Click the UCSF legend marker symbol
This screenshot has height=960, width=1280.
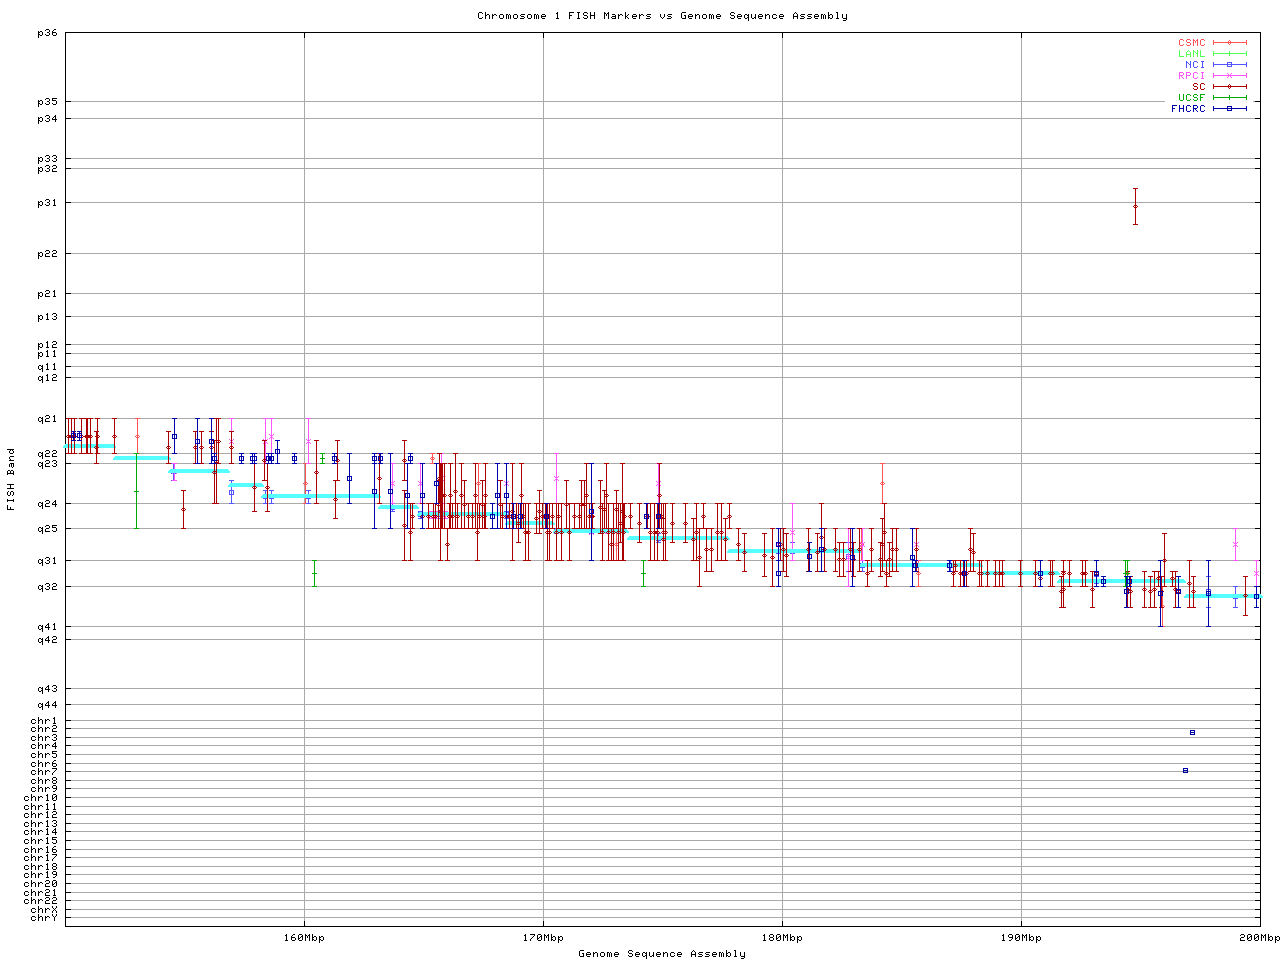click(1229, 98)
